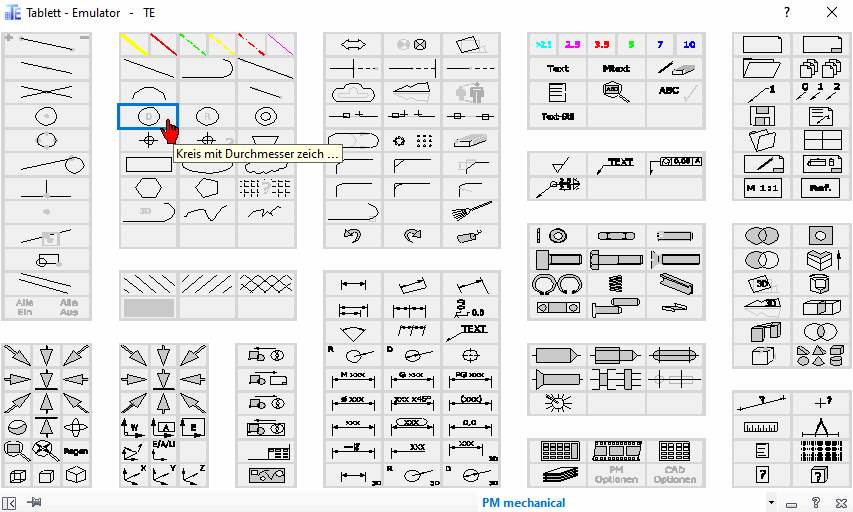Image resolution: width=853 pixels, height=512 pixels.
Task: Choose the coil spring part icon
Action: [616, 283]
